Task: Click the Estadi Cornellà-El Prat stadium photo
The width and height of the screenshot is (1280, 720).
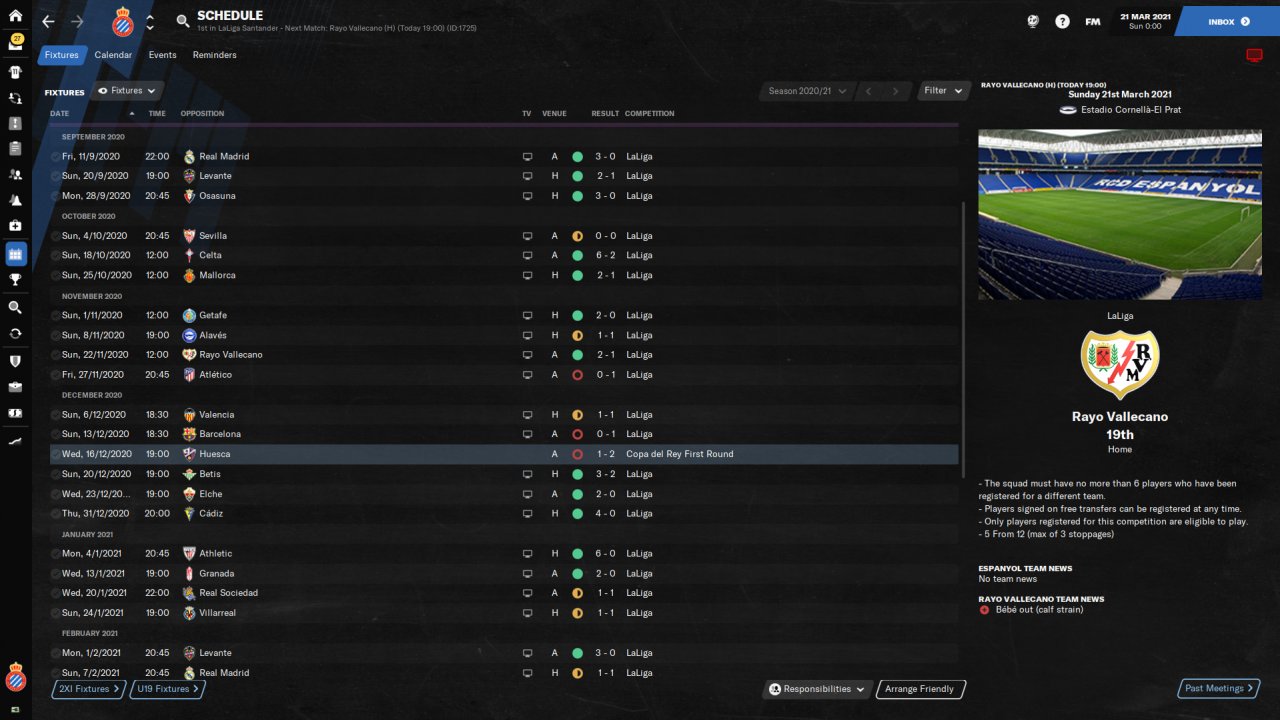Action: pos(1120,214)
